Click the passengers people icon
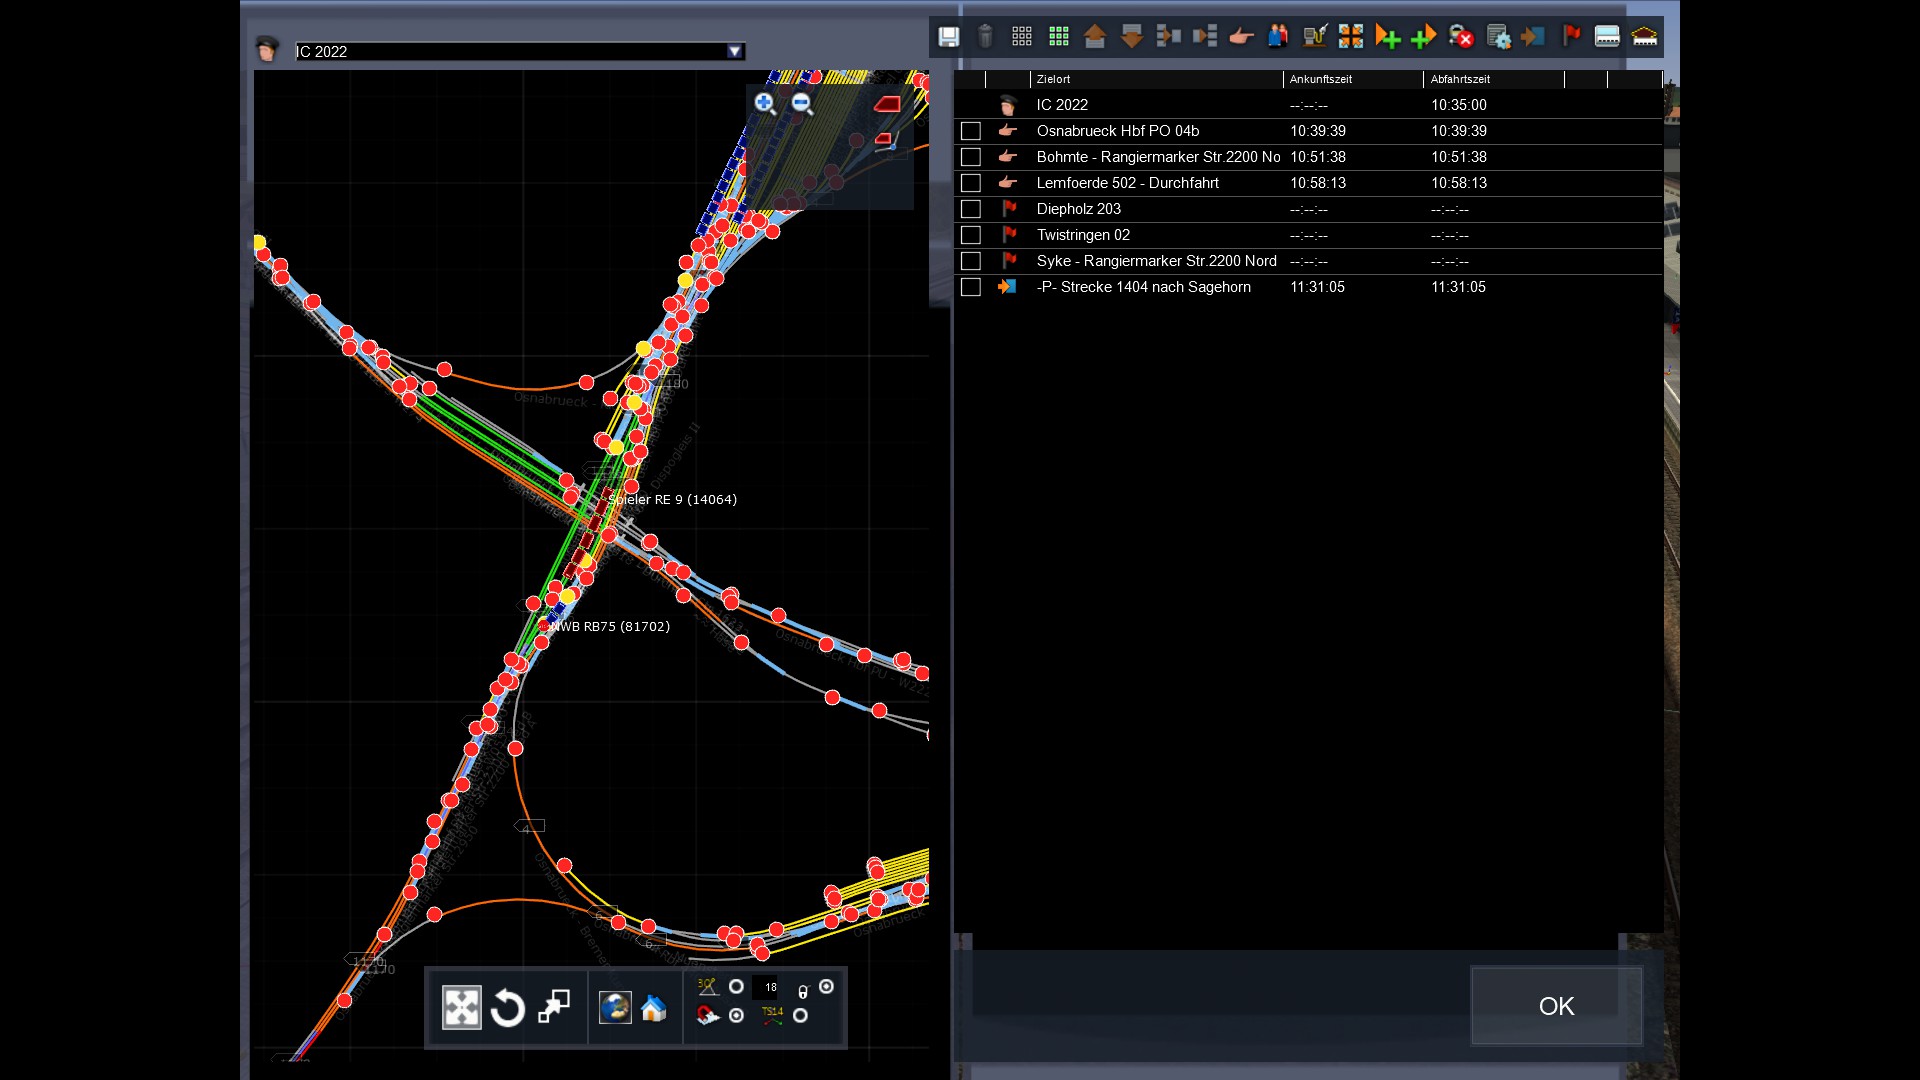 (x=1278, y=37)
